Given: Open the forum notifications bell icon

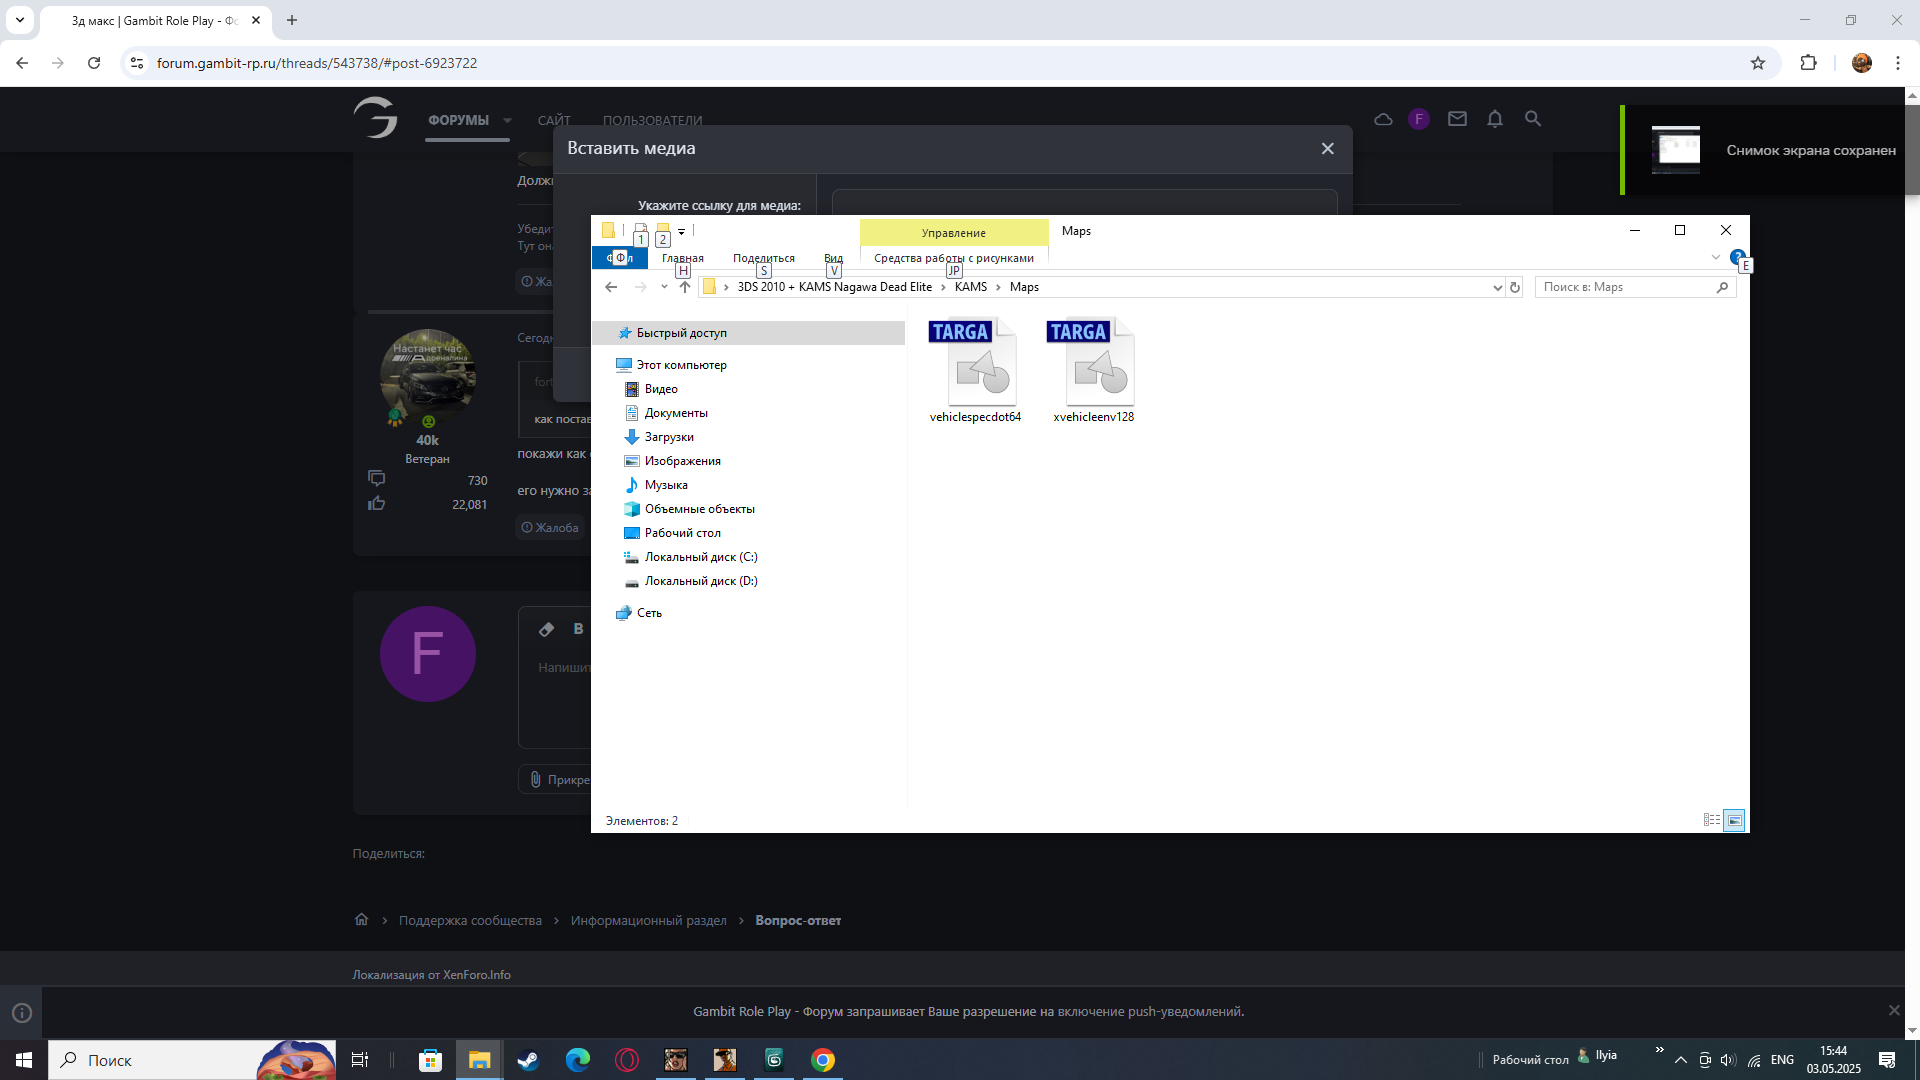Looking at the screenshot, I should (1494, 119).
